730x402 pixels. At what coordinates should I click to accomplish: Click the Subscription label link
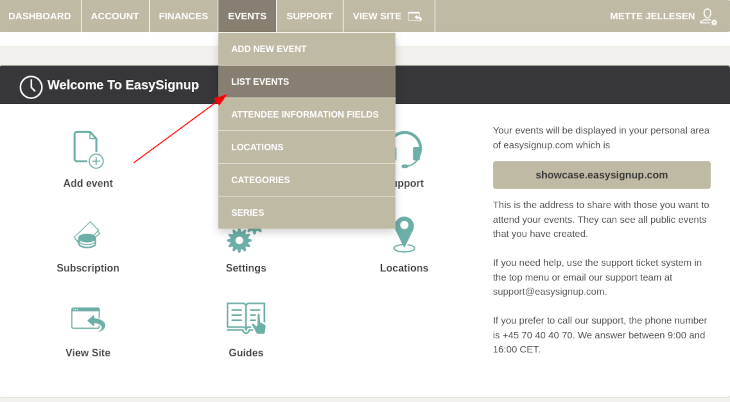point(88,268)
